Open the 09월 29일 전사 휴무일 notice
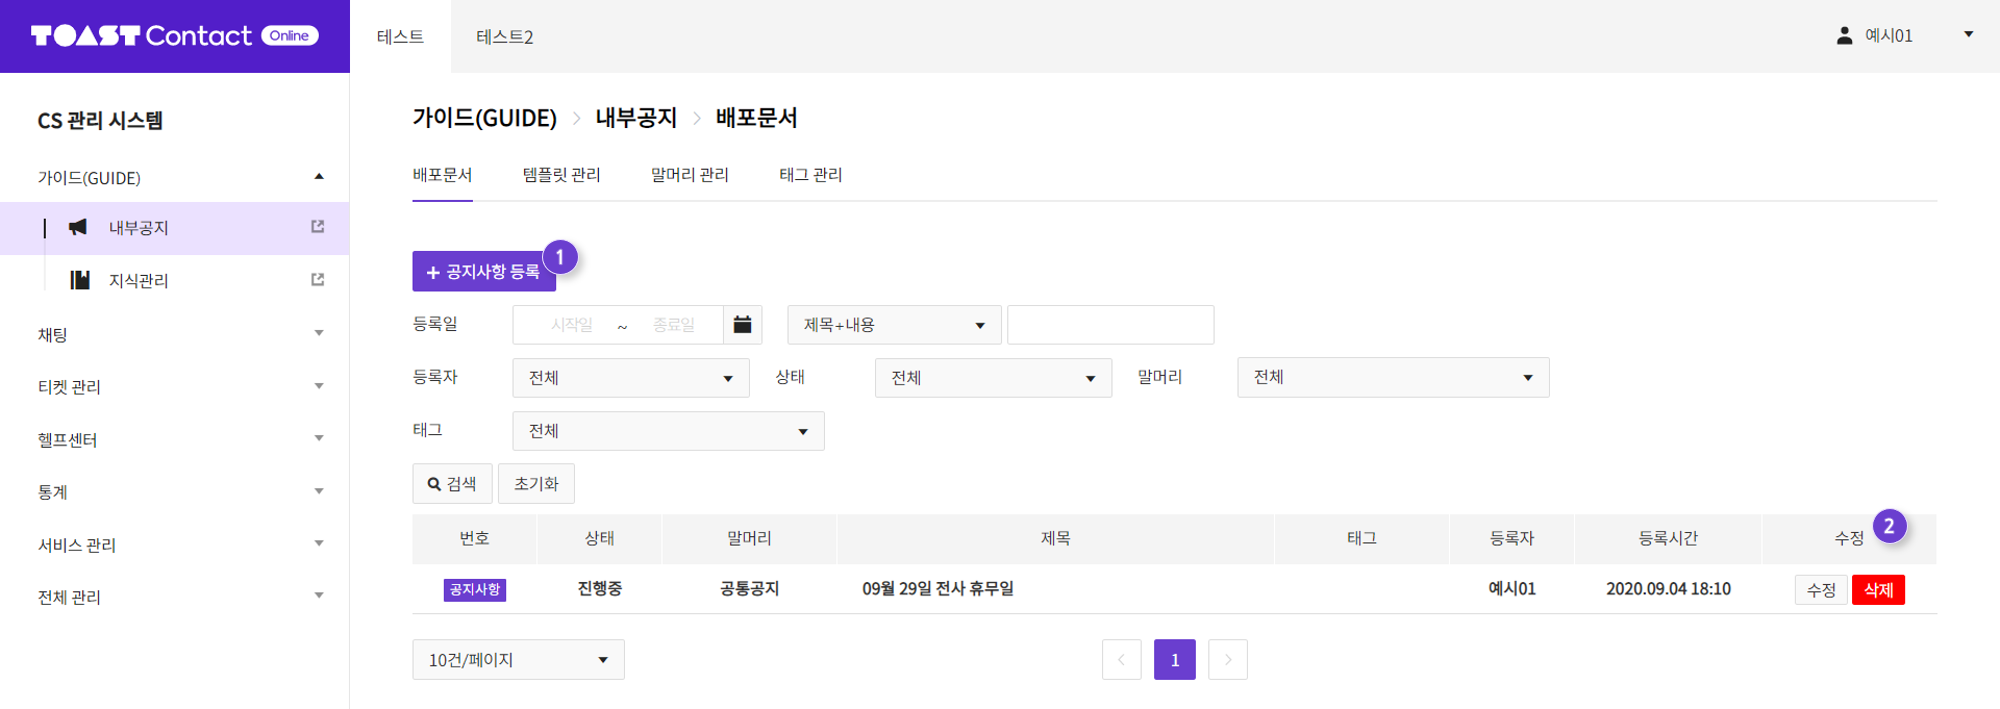Screen dimensions: 2000x709 point(938,589)
